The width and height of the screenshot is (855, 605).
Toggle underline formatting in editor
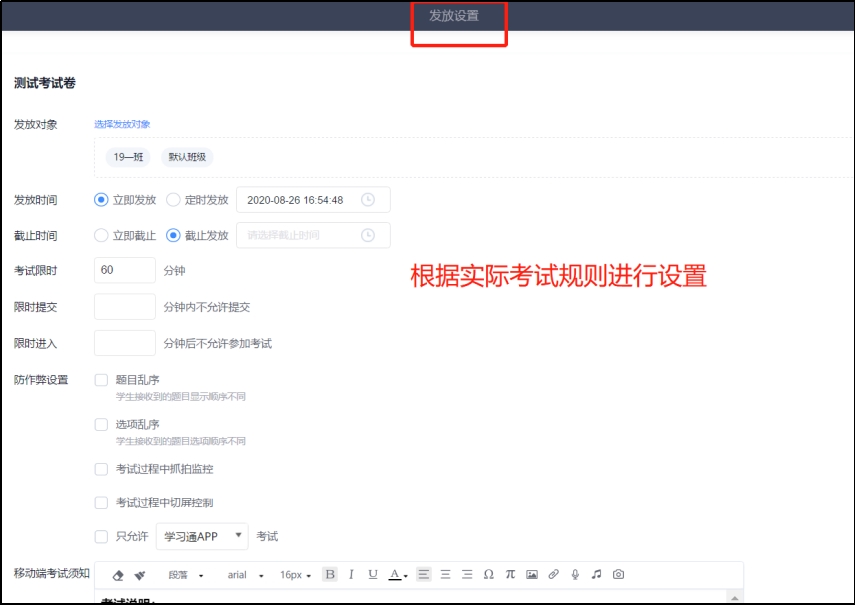pos(373,574)
